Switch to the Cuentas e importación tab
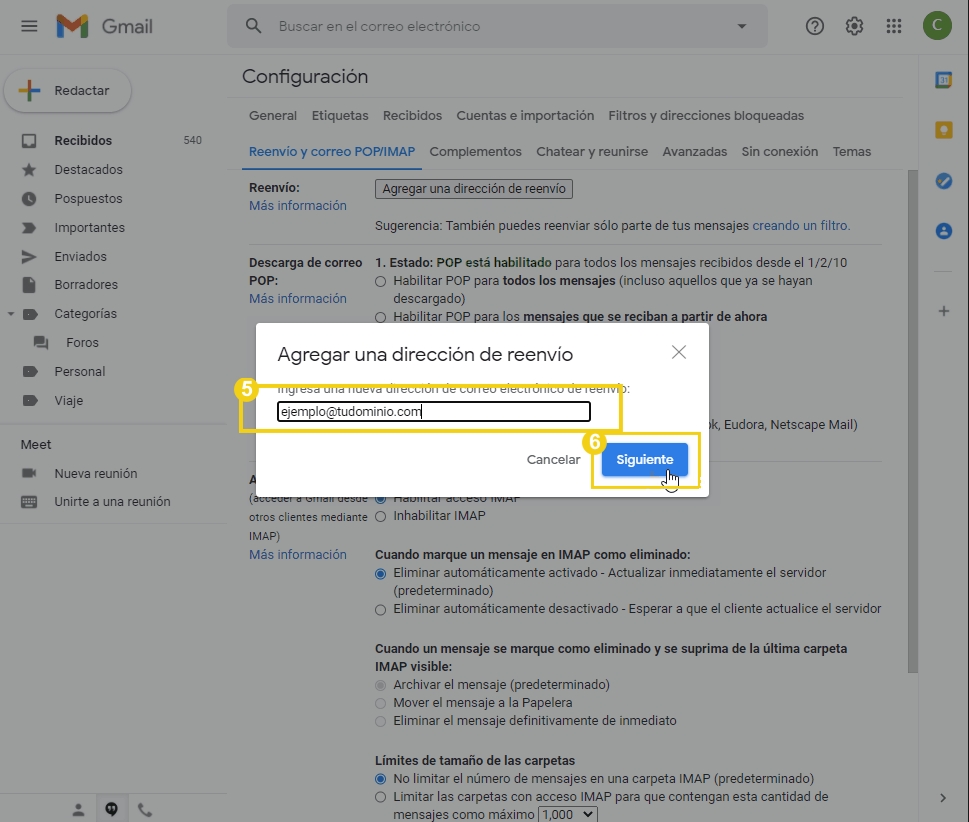The image size is (969, 822). point(525,116)
